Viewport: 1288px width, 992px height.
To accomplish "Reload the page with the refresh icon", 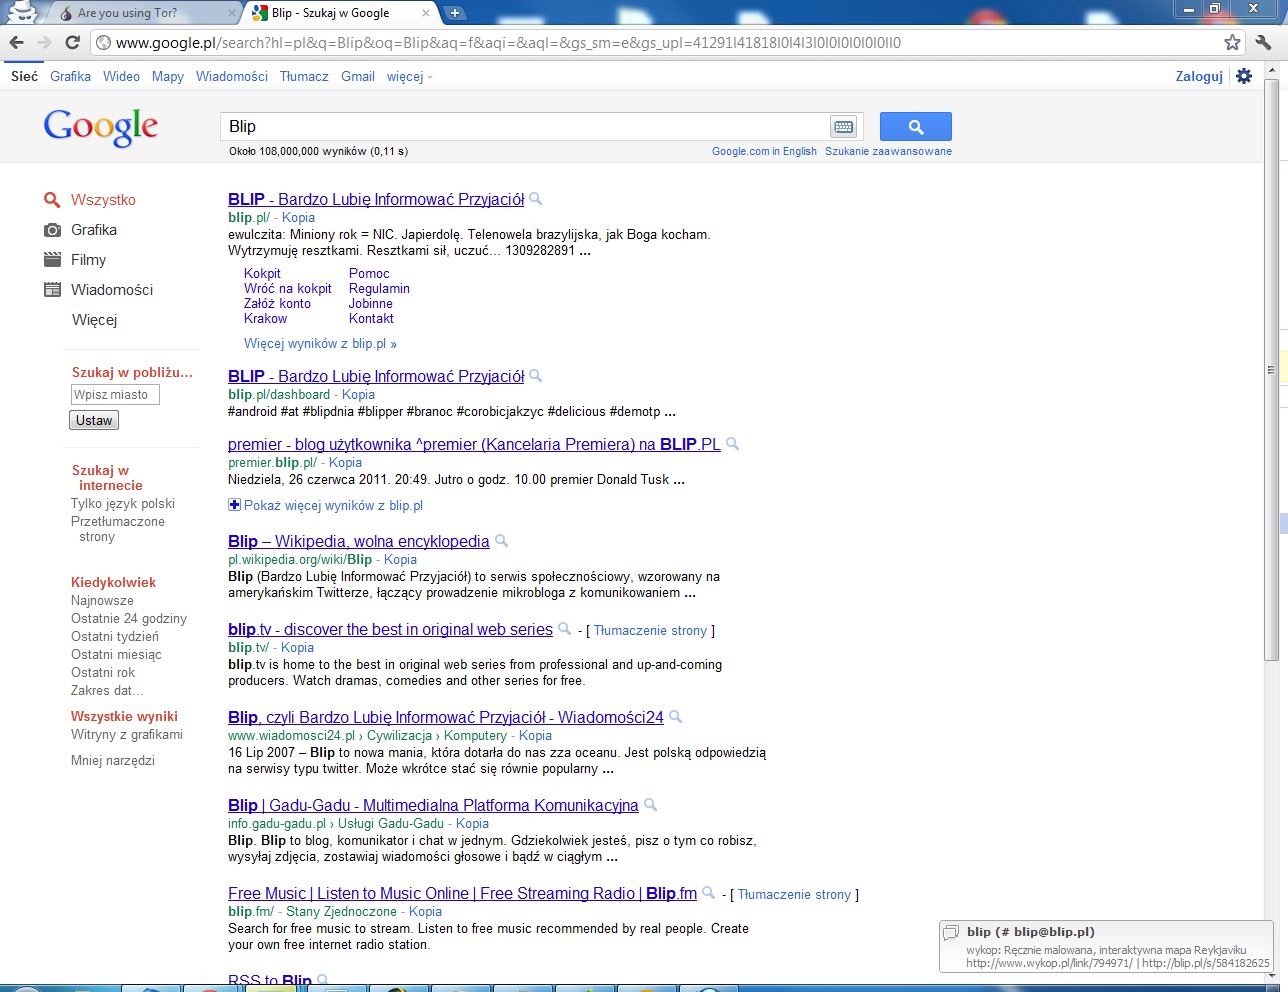I will [72, 43].
